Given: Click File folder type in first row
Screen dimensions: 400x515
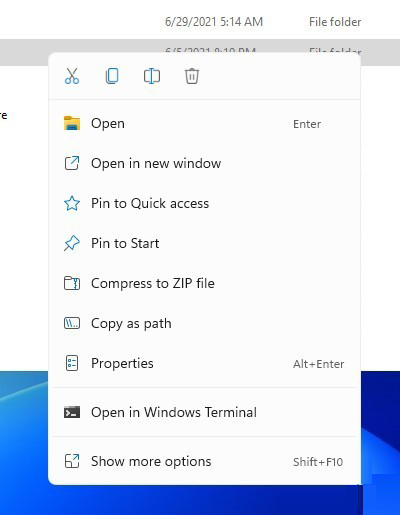Looking at the screenshot, I should tap(335, 22).
